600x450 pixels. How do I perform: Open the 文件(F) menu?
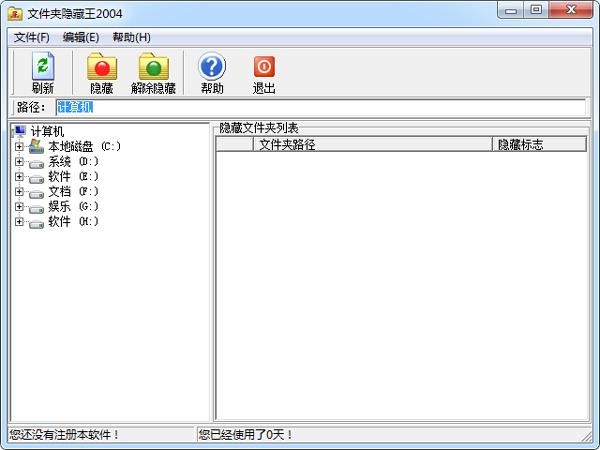(32, 38)
